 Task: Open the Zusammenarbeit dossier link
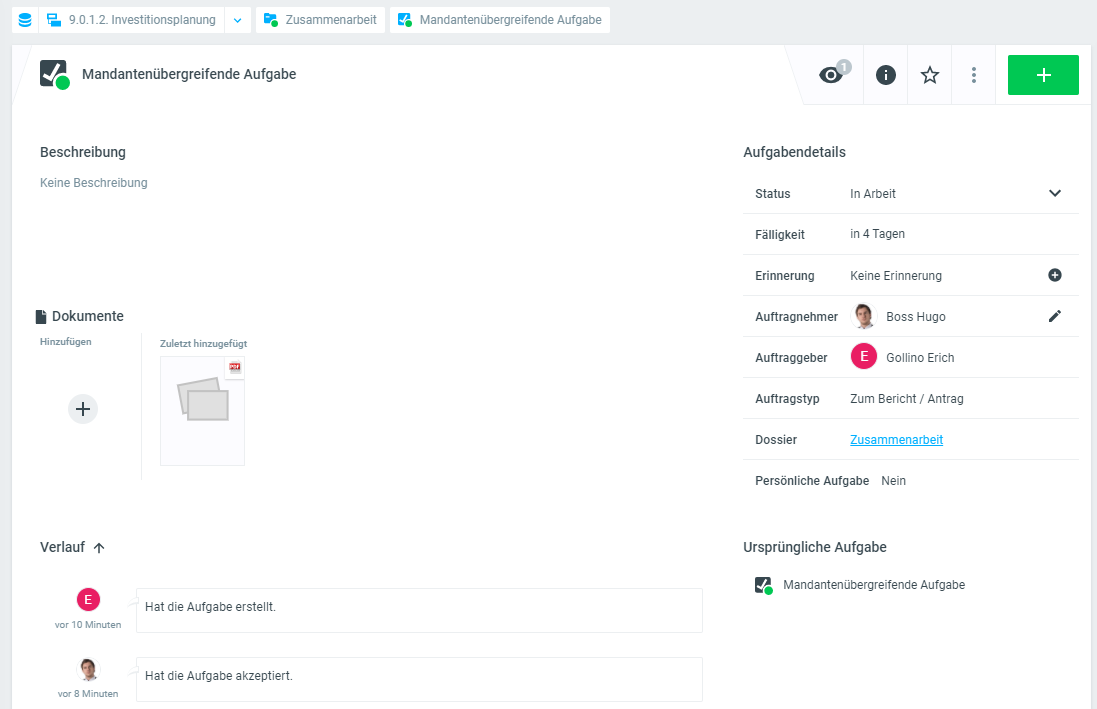tap(896, 440)
